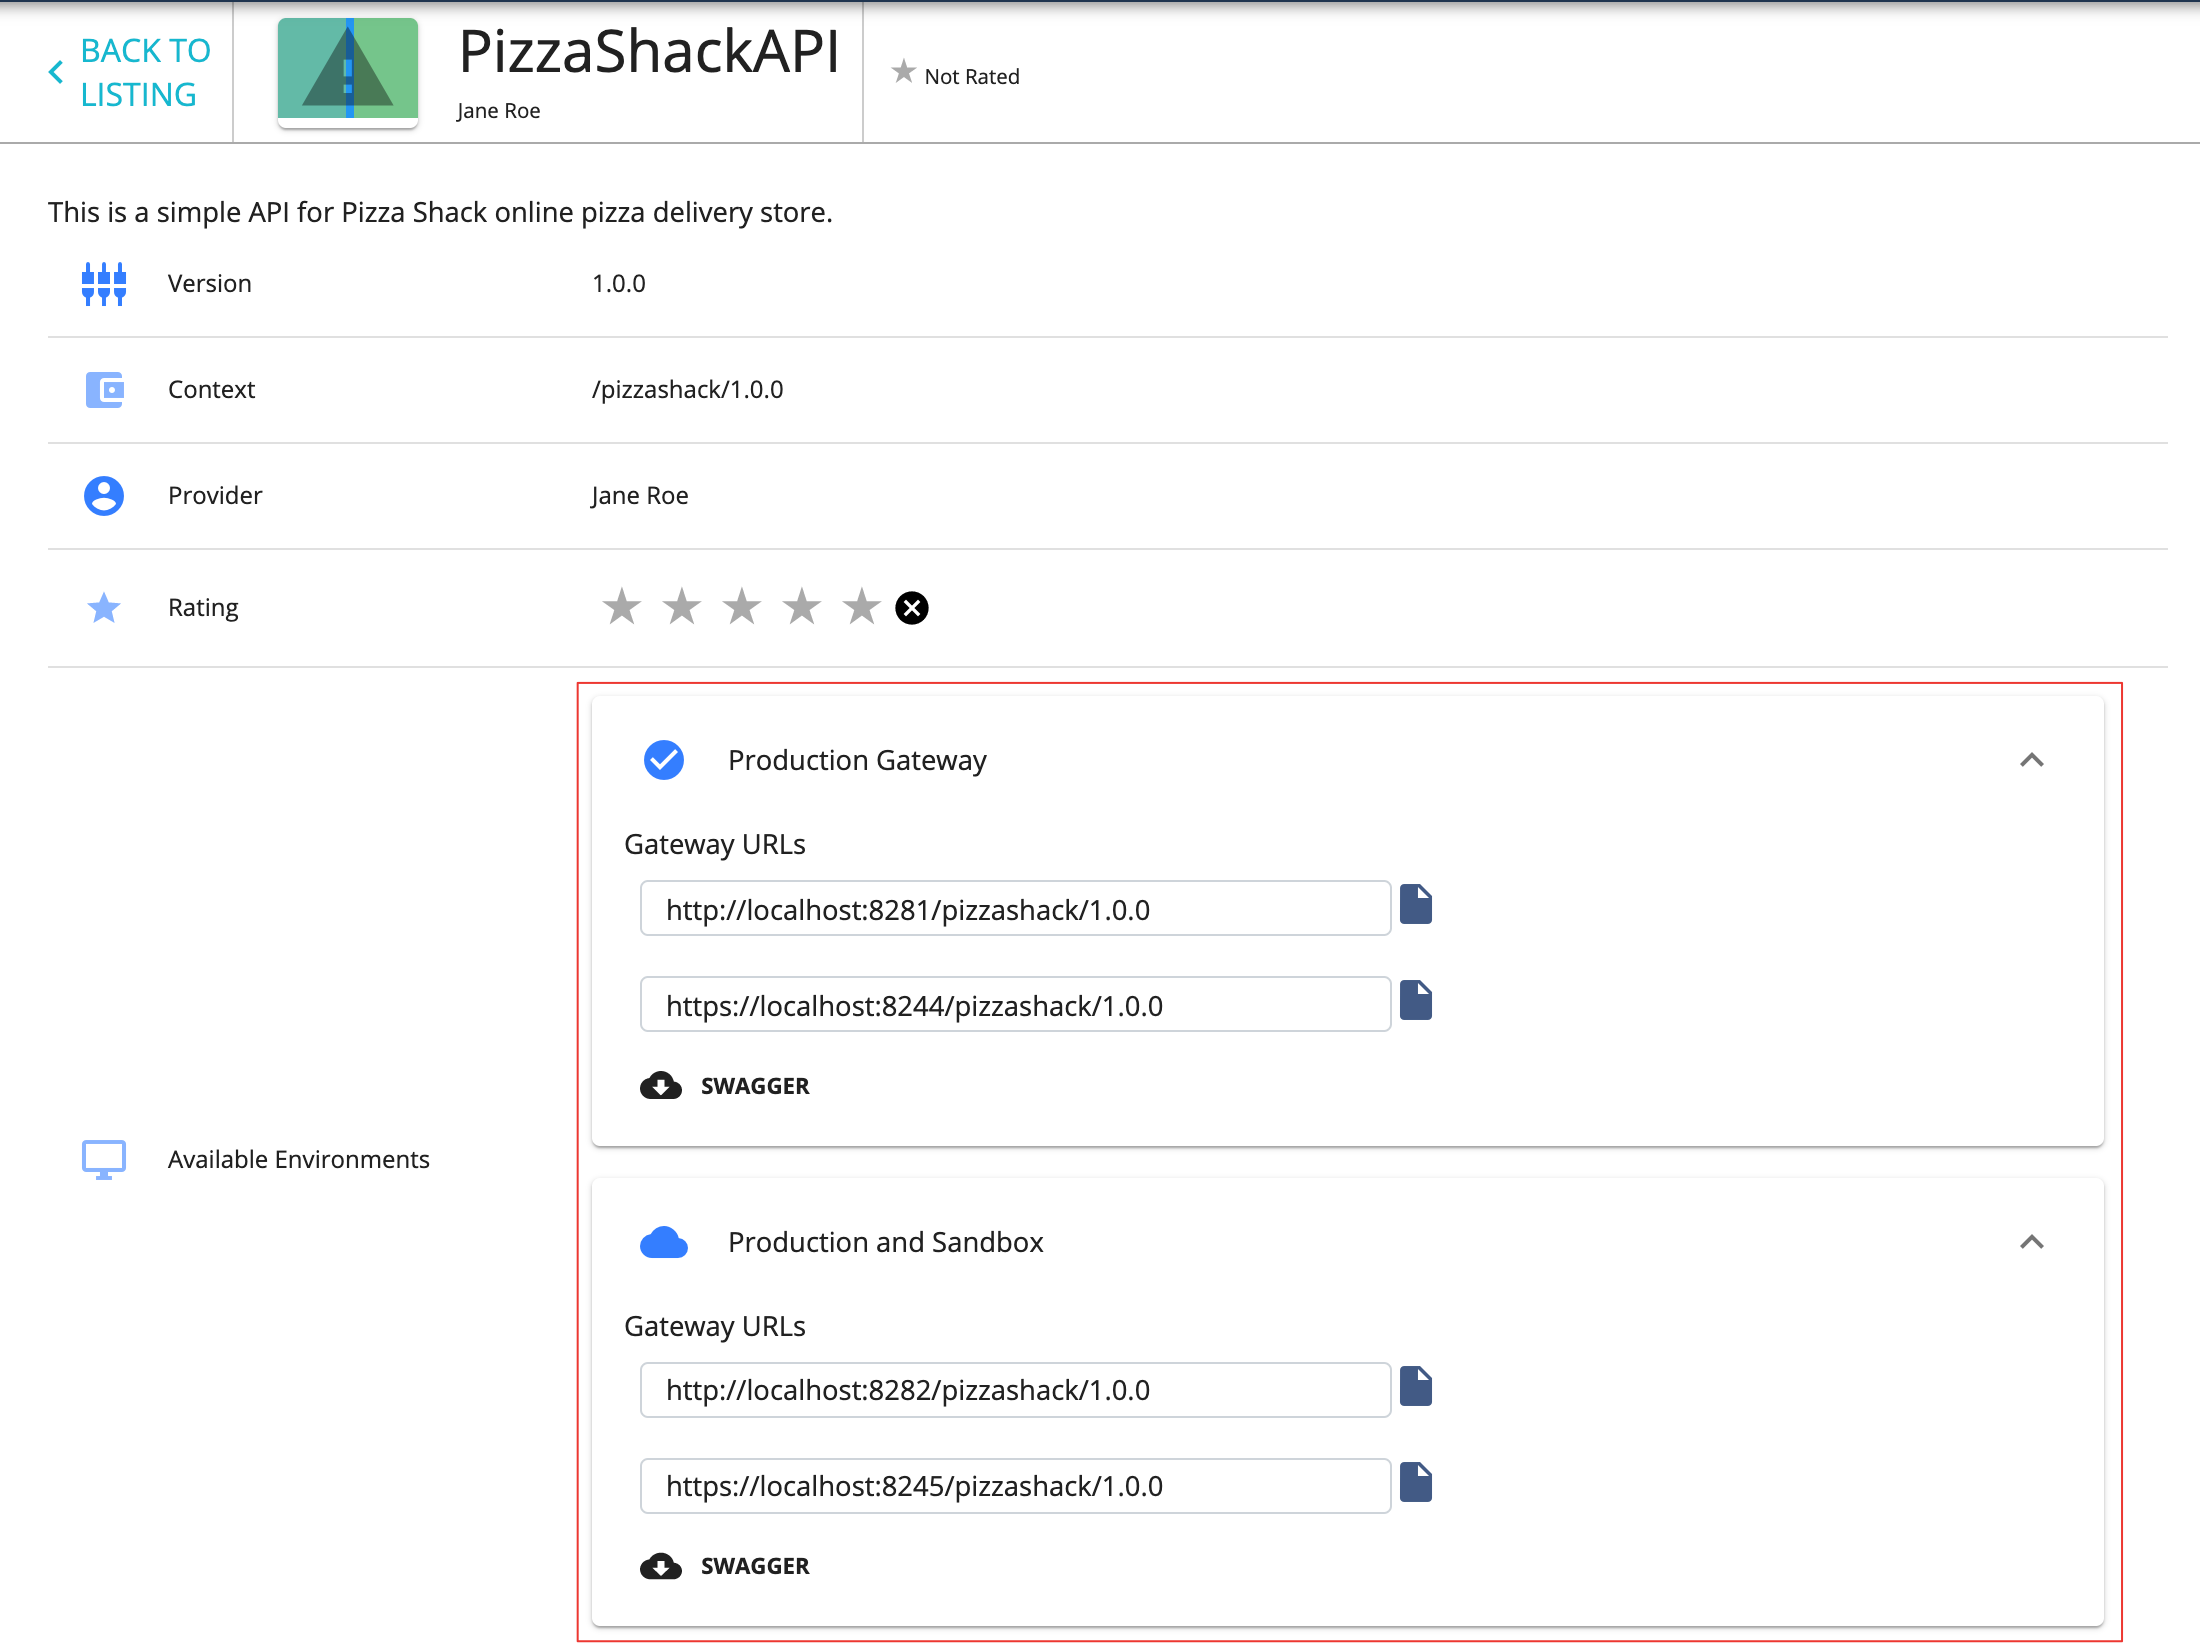Screen dimensions: 2200x1650
Task: Set the rating to three stars
Action: 740,606
